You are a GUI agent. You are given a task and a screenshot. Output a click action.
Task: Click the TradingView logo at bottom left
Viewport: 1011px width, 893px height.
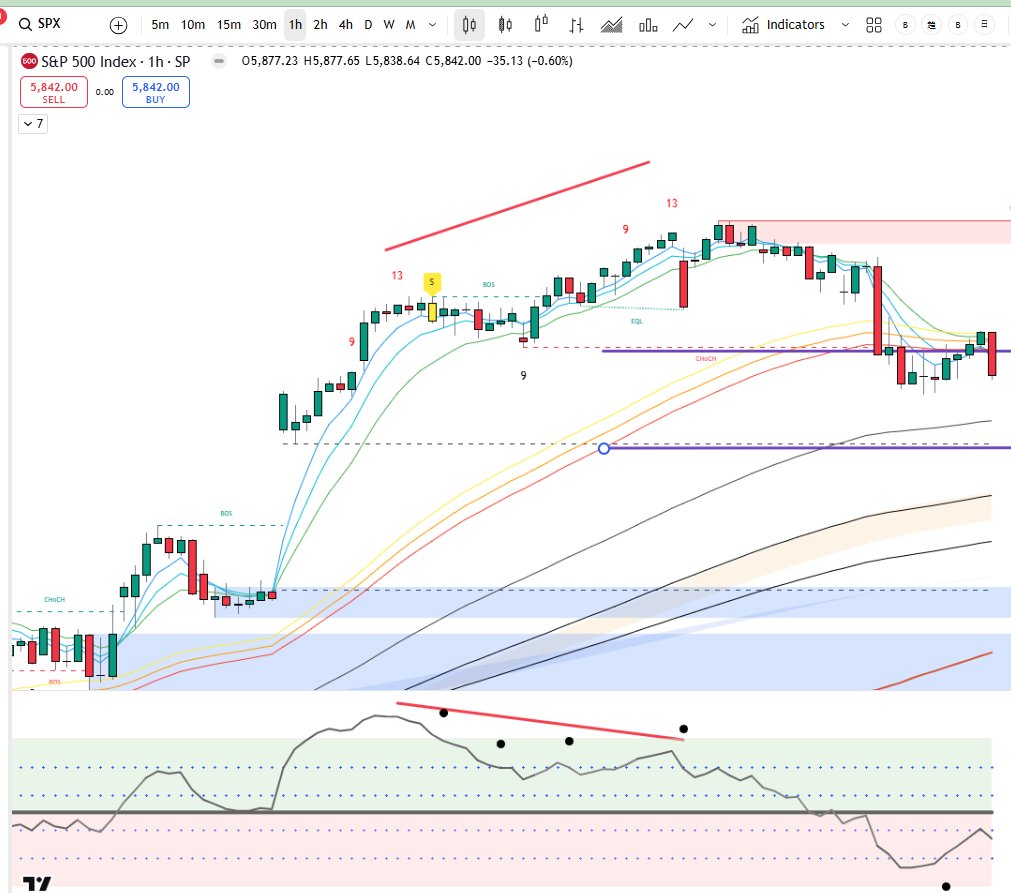pyautogui.click(x=37, y=883)
